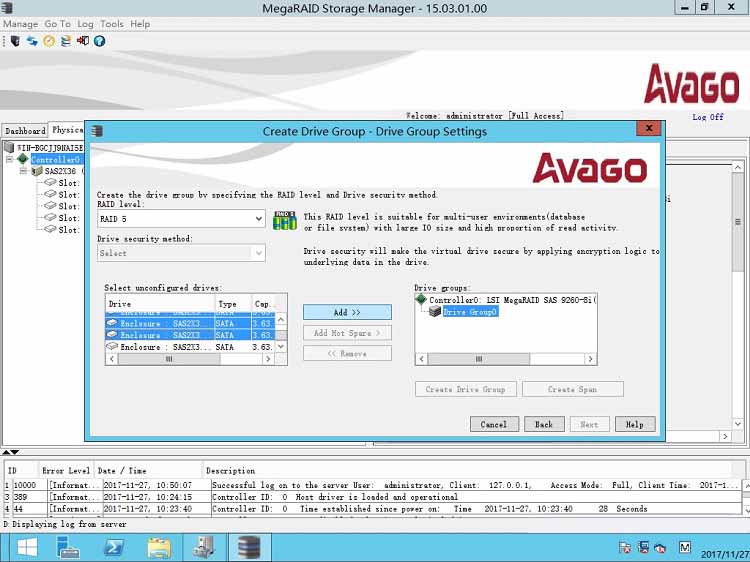
Task: Click the Add Hot Spare button
Action: tap(347, 333)
